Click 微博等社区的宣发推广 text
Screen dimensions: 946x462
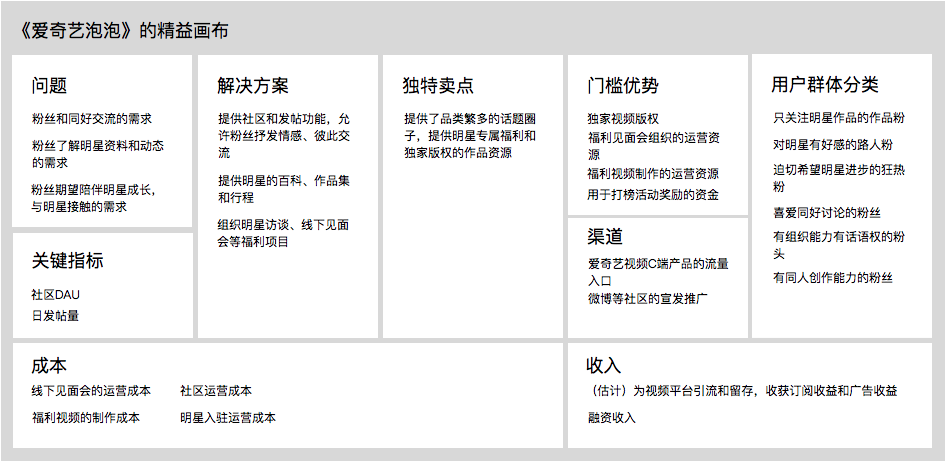647,299
